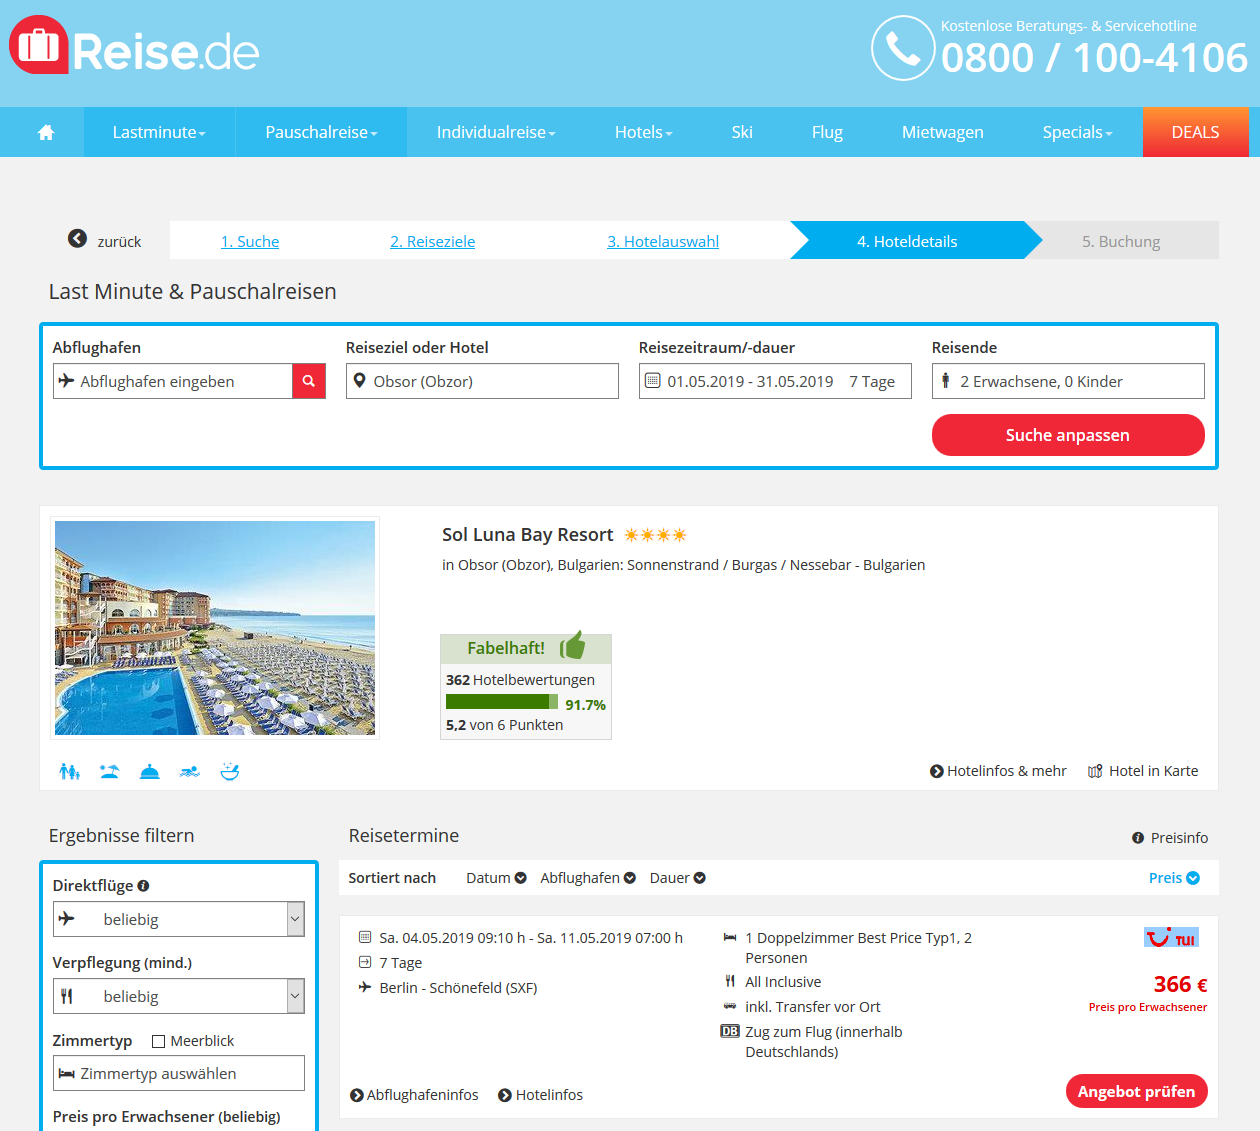1260x1131 pixels.
Task: Open the Flug navigation item
Action: tap(827, 132)
